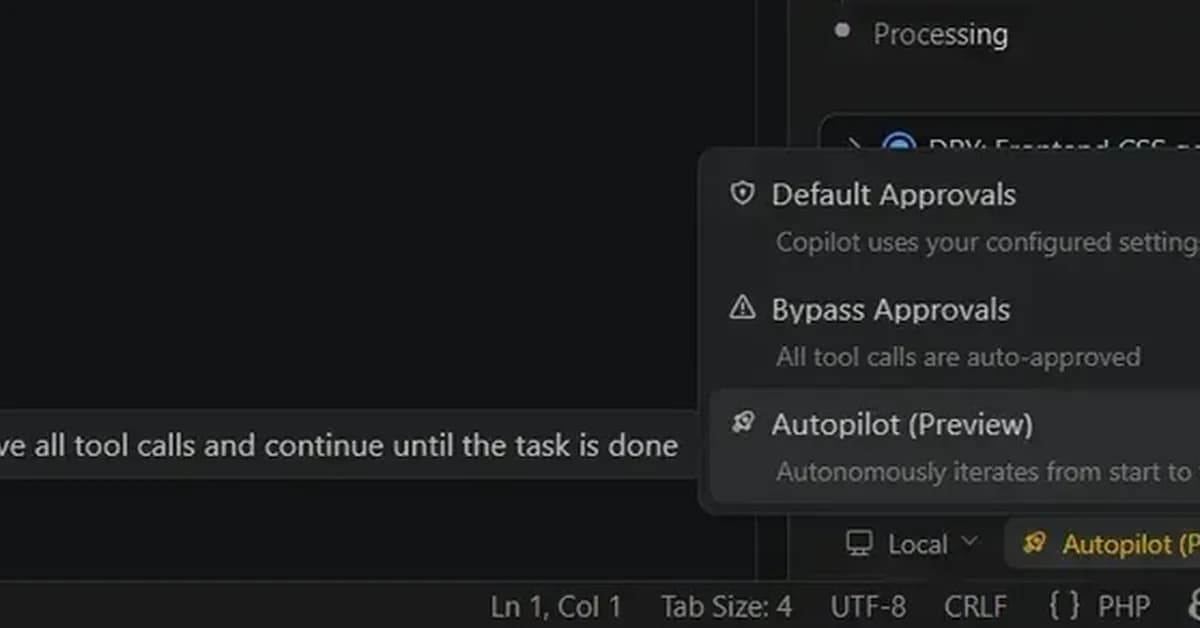Select Bypass Approvals from the menu
This screenshot has width=1200, height=628.
click(x=890, y=308)
